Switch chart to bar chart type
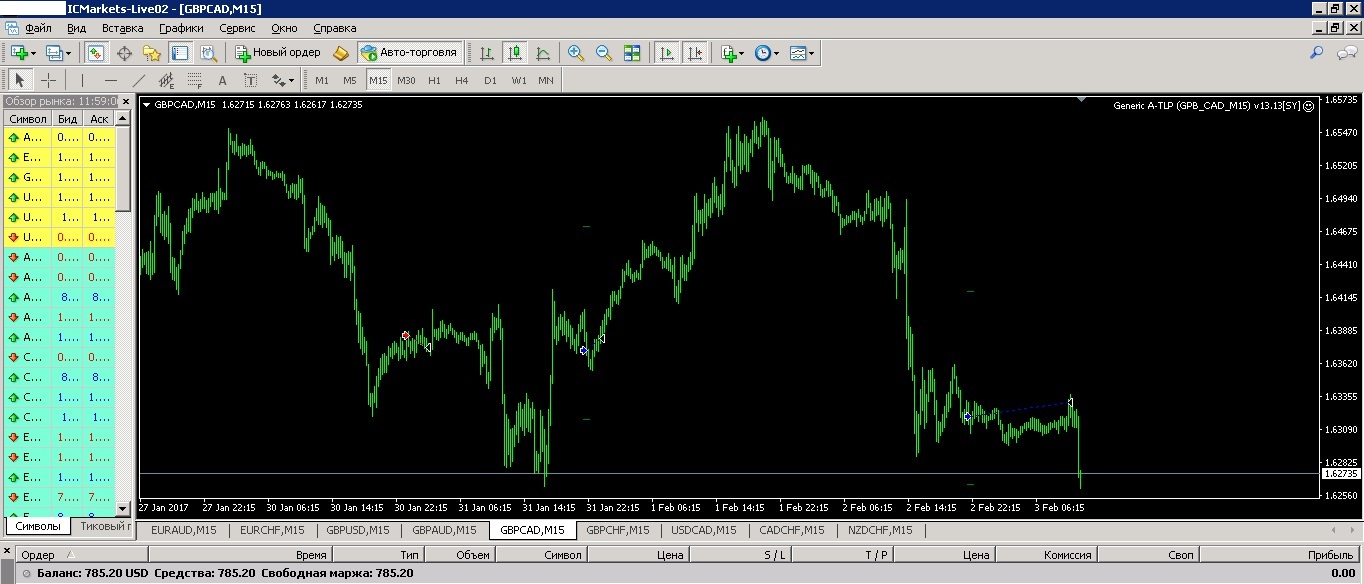 coord(487,53)
